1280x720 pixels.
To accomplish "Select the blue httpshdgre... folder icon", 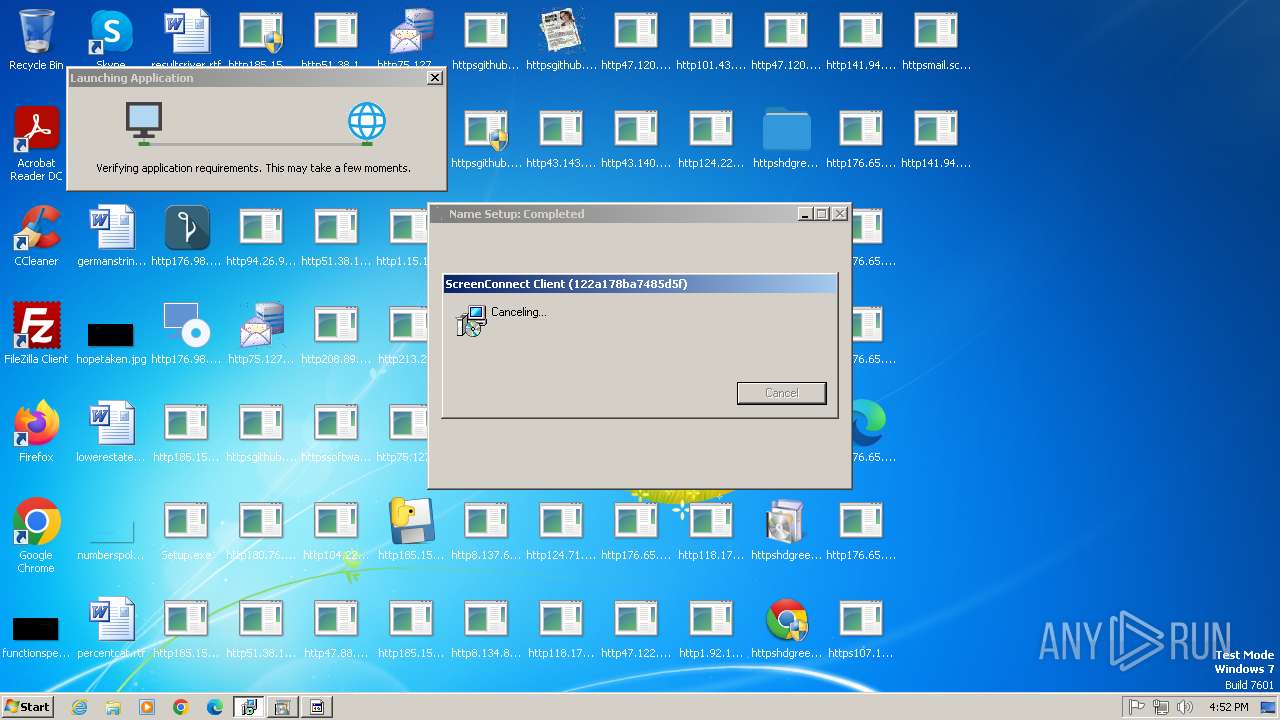I will pos(786,138).
